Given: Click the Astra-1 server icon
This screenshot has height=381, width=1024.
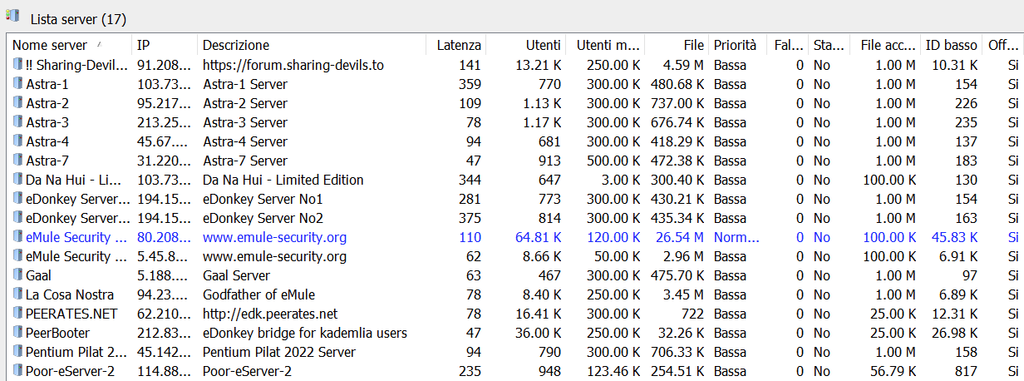Looking at the screenshot, I should [18, 84].
